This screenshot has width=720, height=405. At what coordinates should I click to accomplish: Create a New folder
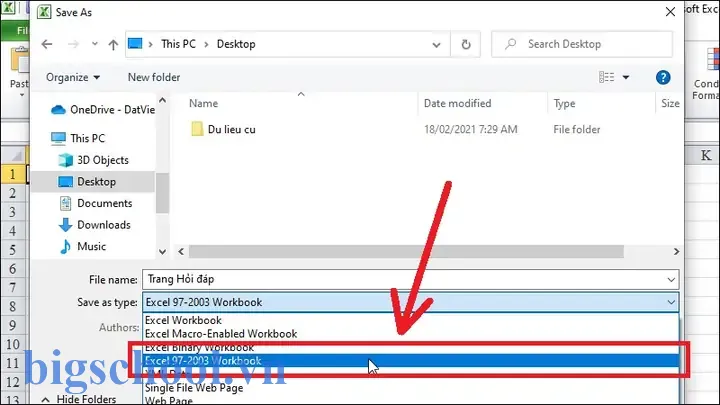(154, 77)
